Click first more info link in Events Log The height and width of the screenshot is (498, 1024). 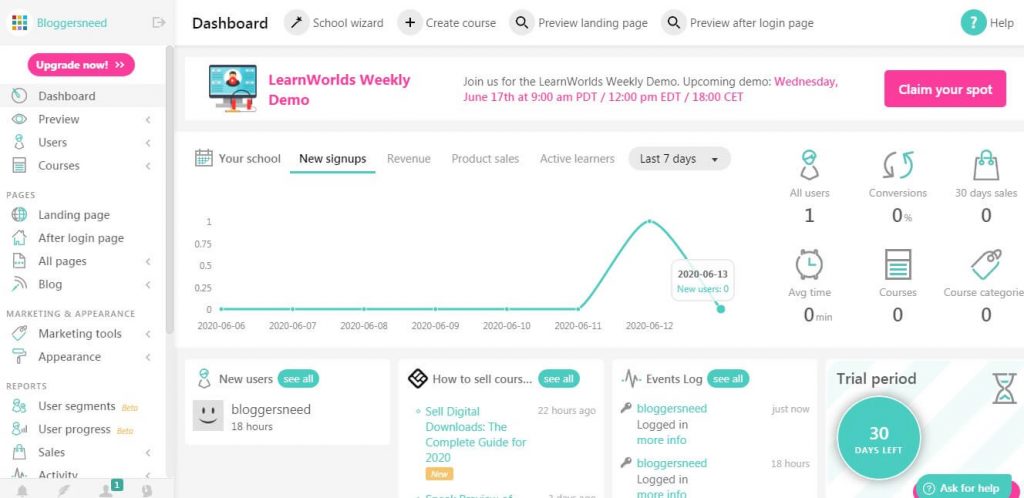[662, 440]
